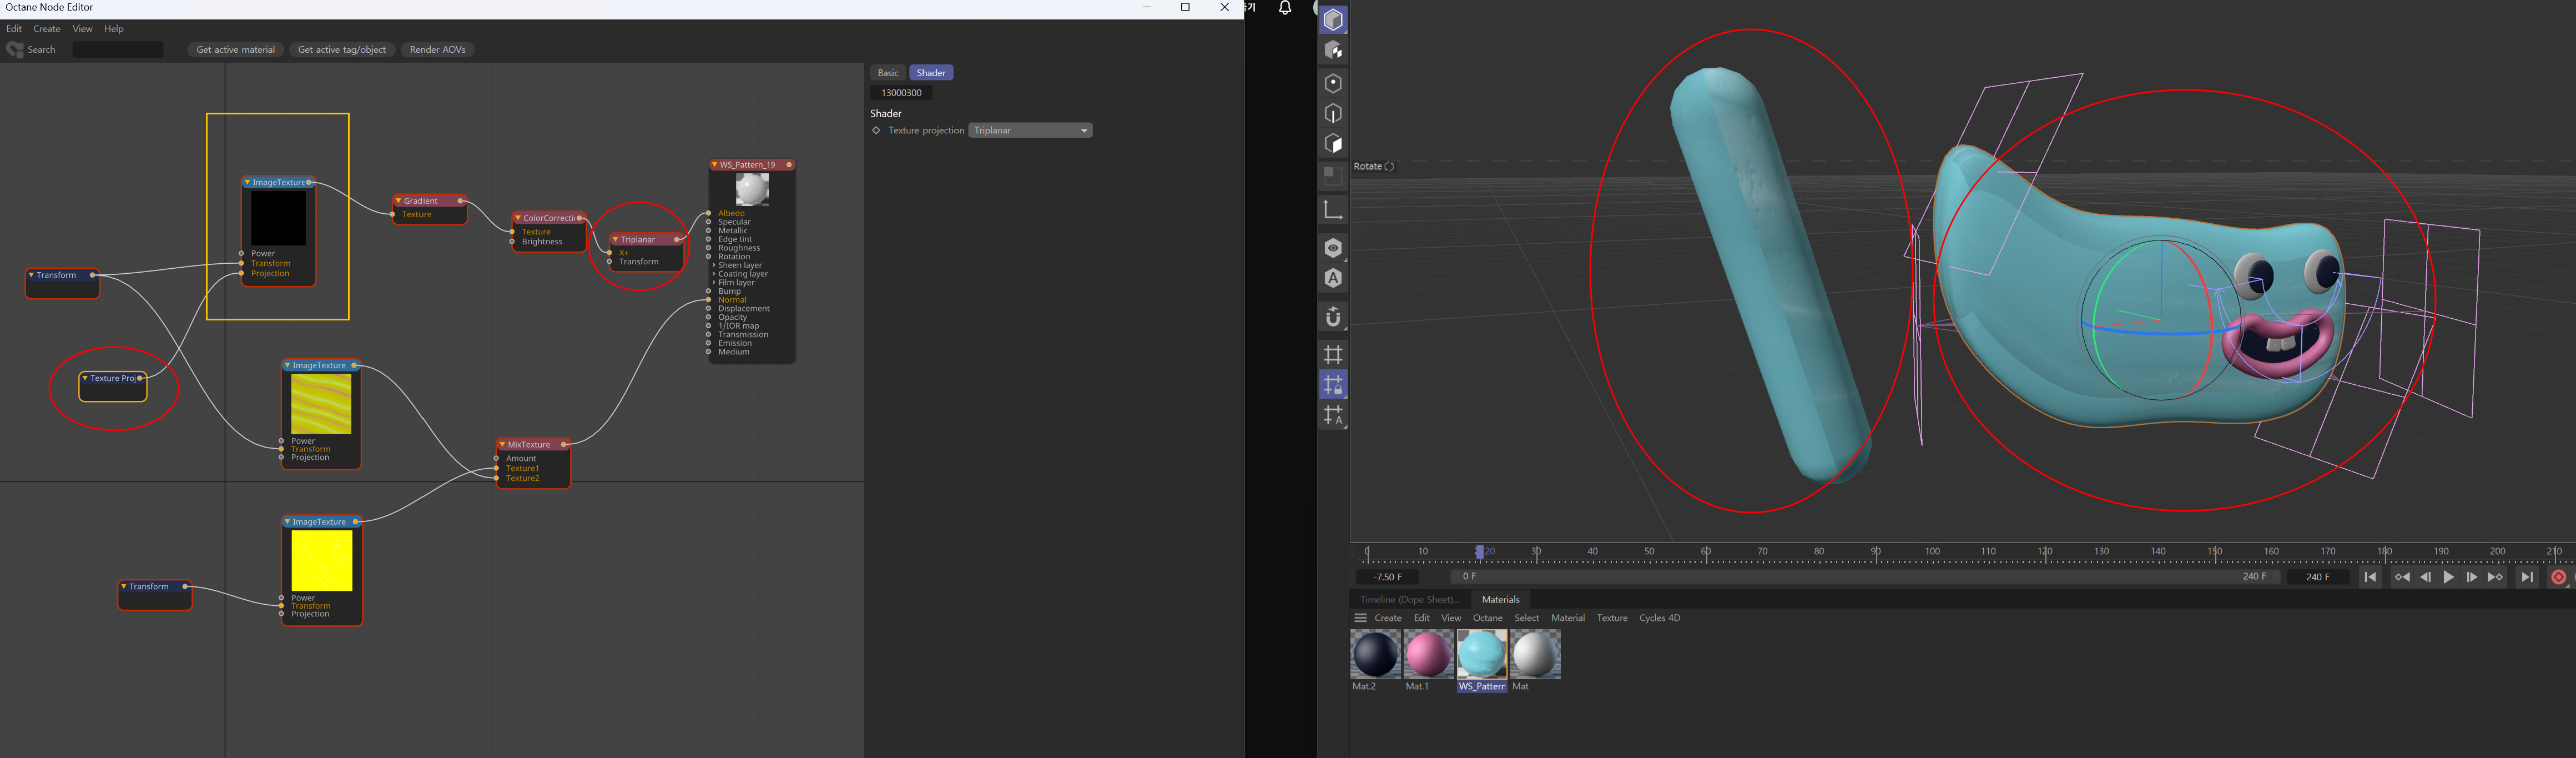Collapse the MixTexture node header arrow
The image size is (2576, 758).
tap(503, 444)
